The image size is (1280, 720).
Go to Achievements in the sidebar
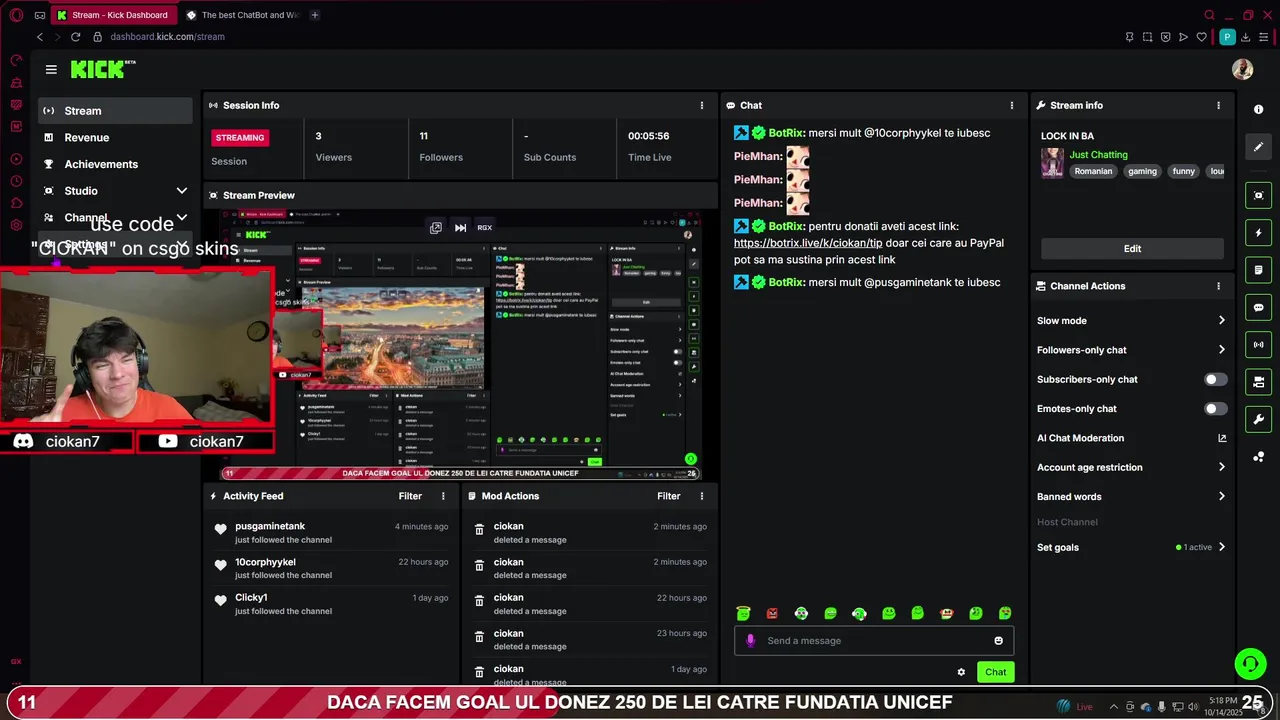click(x=115, y=164)
